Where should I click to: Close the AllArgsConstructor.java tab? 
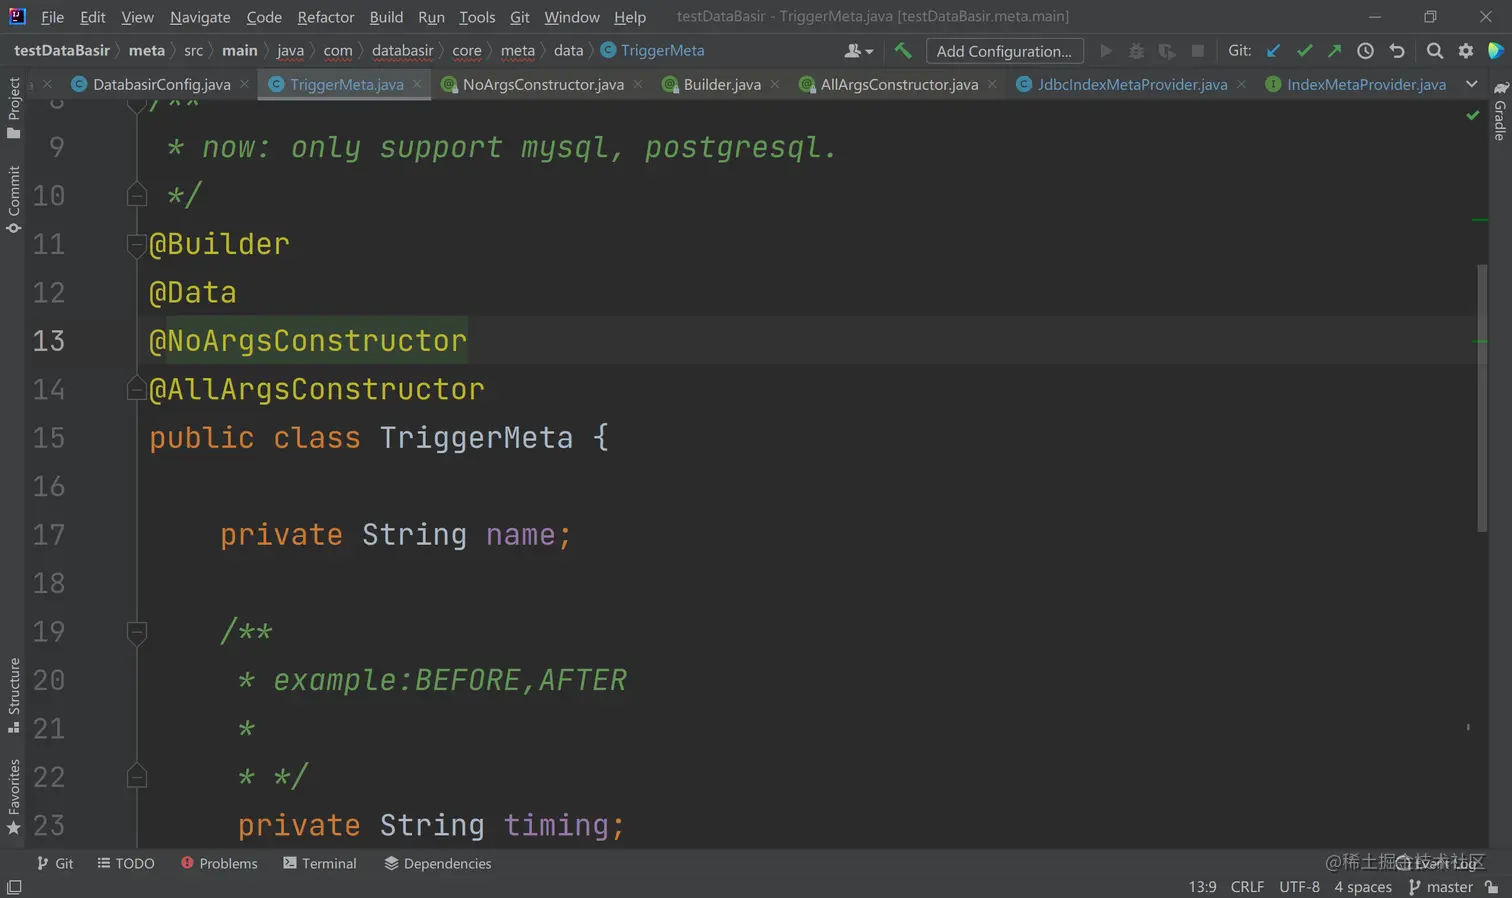point(992,85)
